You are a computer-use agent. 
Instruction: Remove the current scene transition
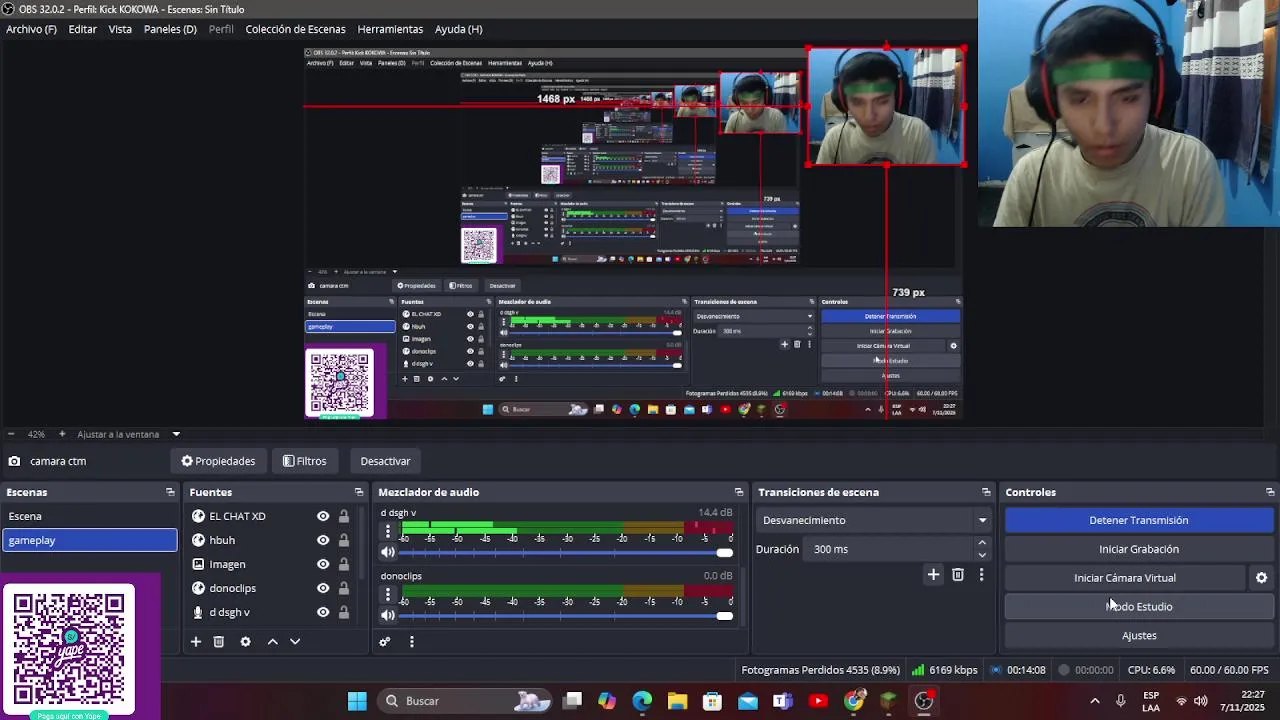958,574
